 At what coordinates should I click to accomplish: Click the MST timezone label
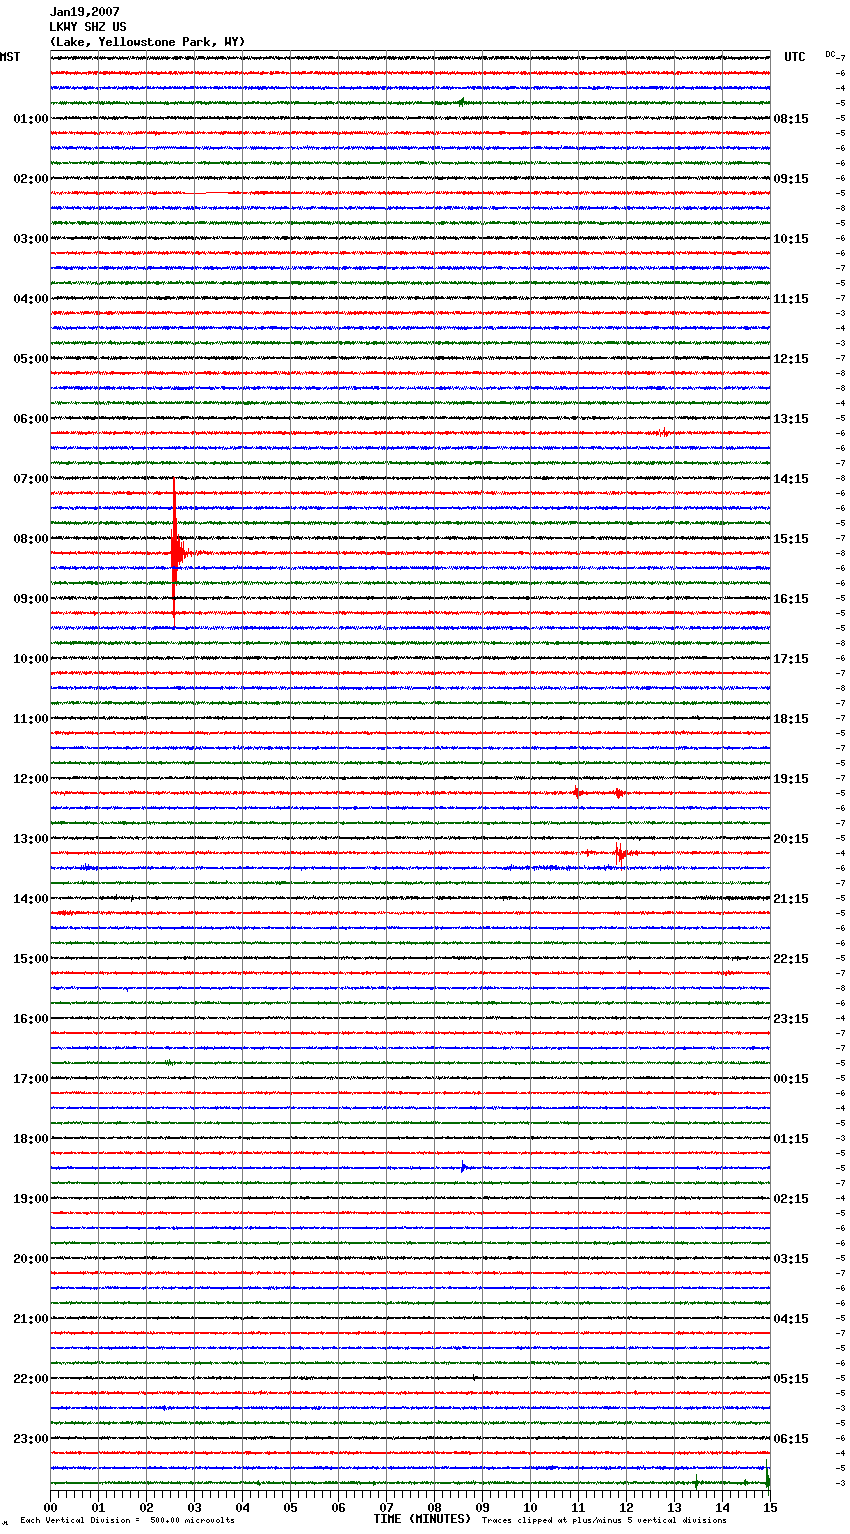[x=10, y=57]
